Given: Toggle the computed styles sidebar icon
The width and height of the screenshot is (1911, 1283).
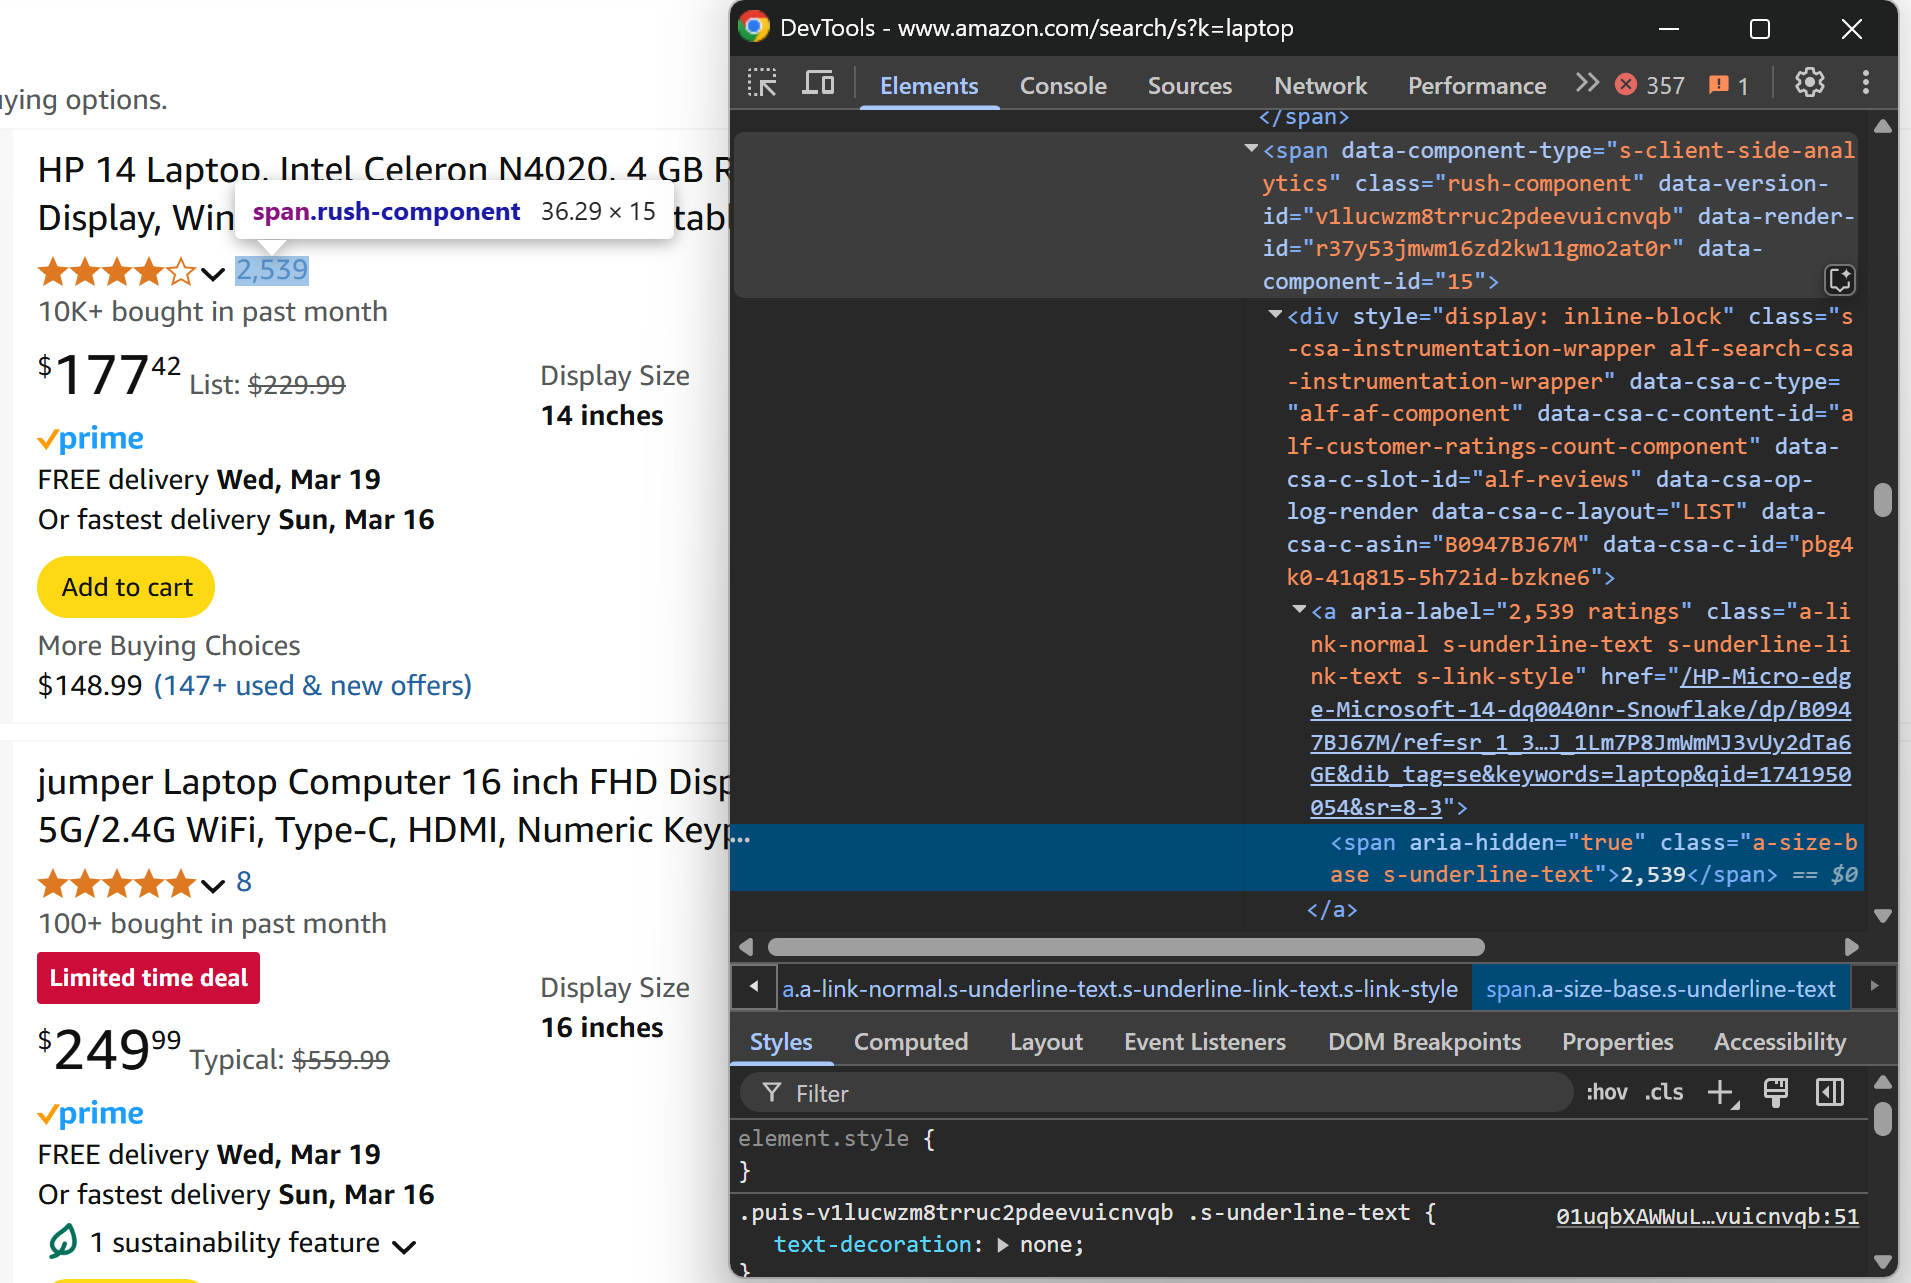Looking at the screenshot, I should [1830, 1092].
